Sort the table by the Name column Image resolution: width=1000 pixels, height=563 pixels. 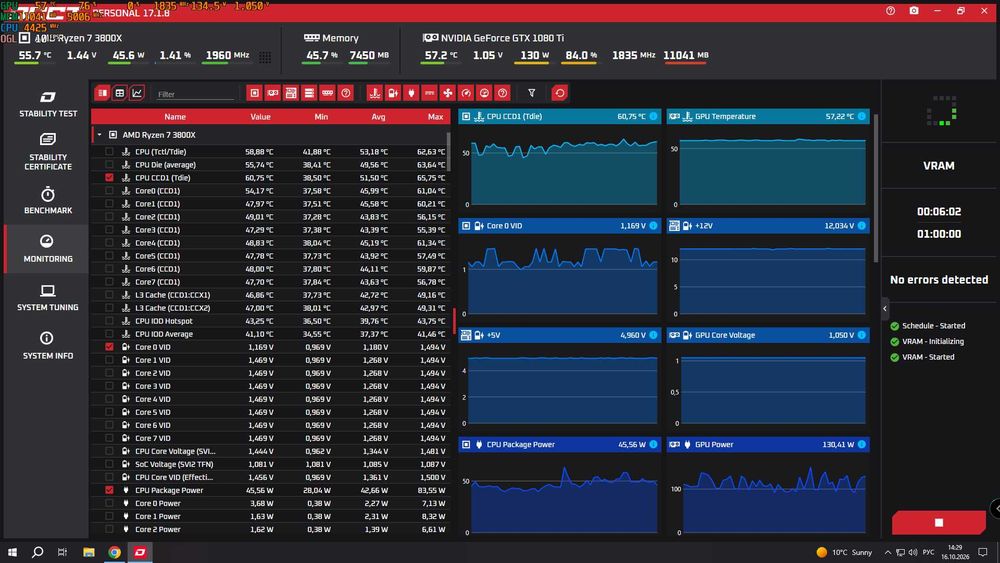[175, 117]
